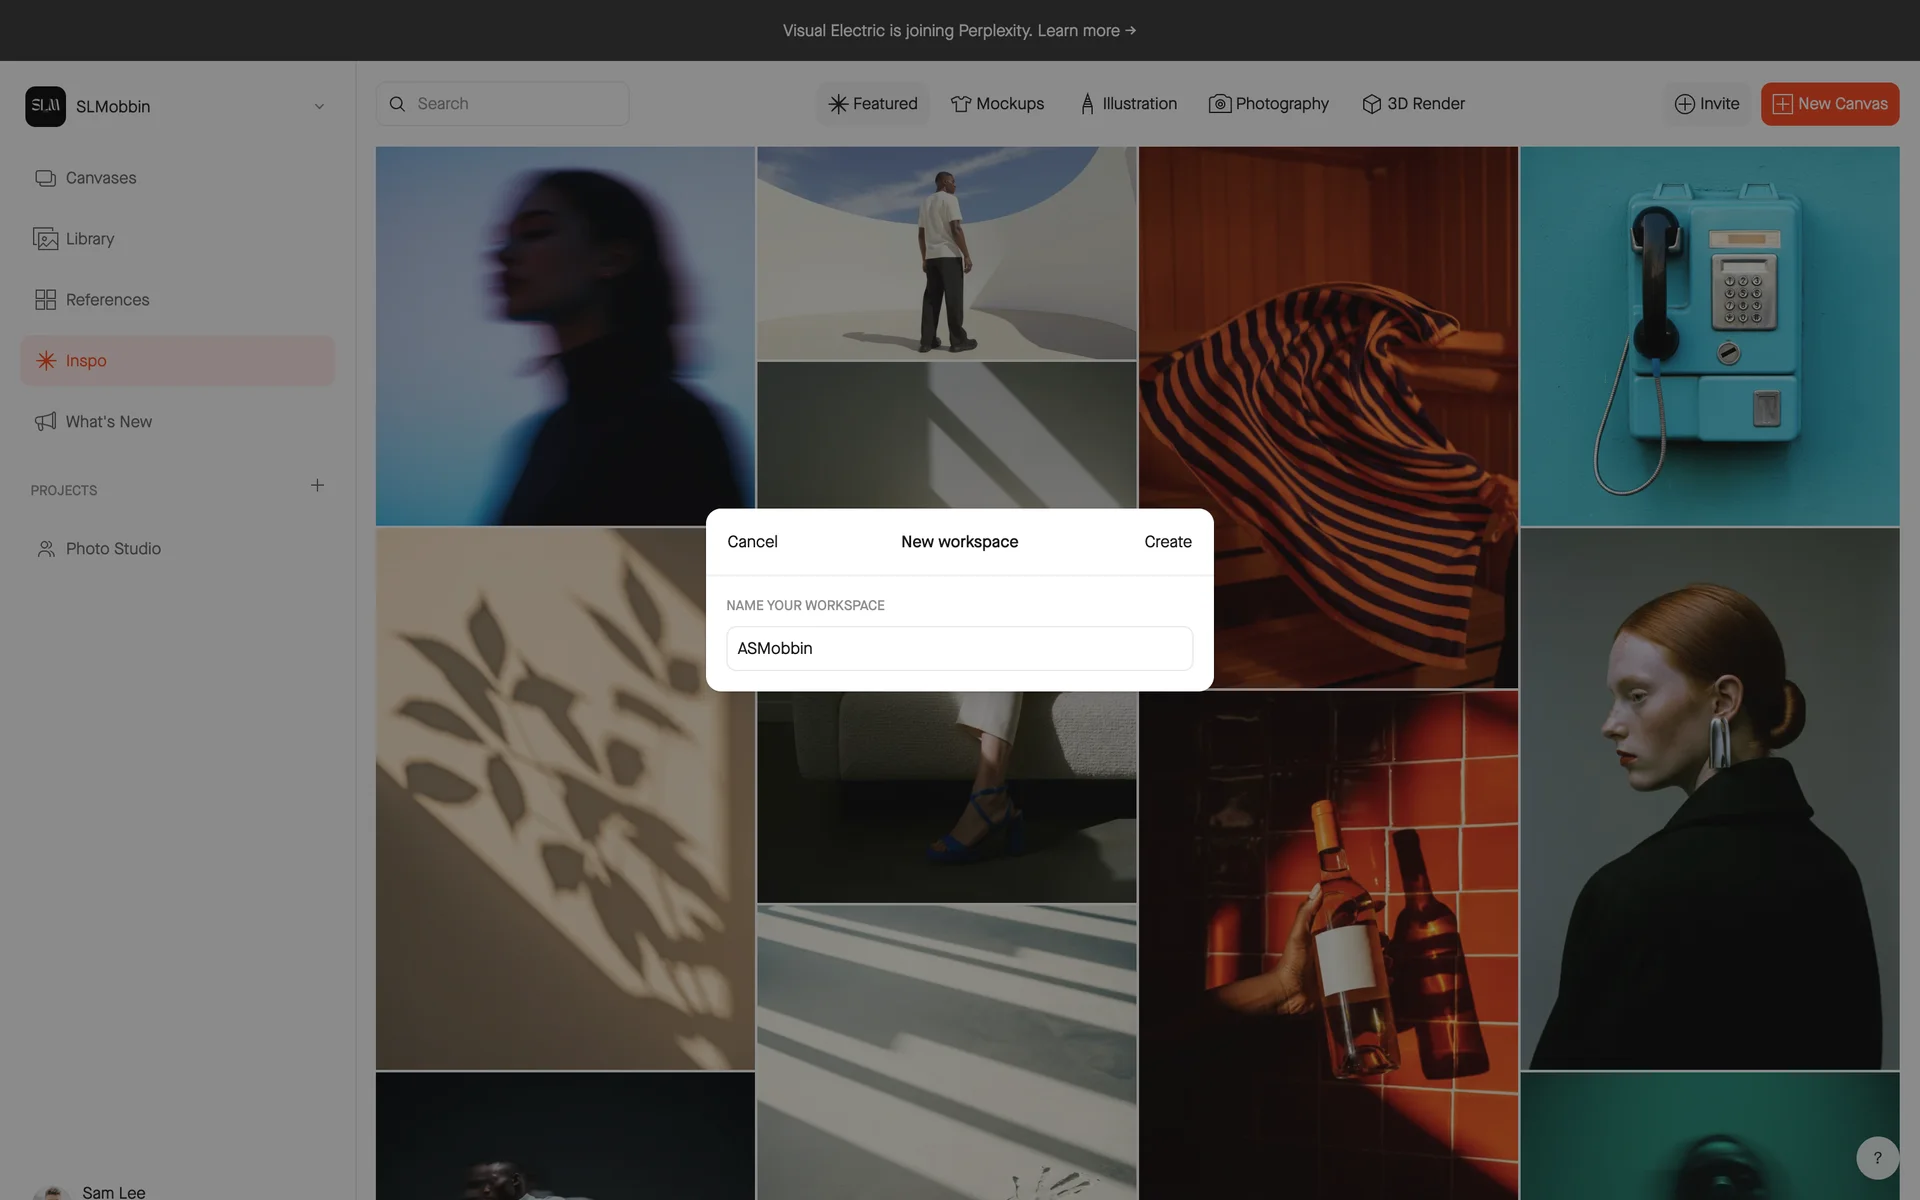Select the Illustration category tab
The image size is (1920, 1200).
pos(1128,104)
